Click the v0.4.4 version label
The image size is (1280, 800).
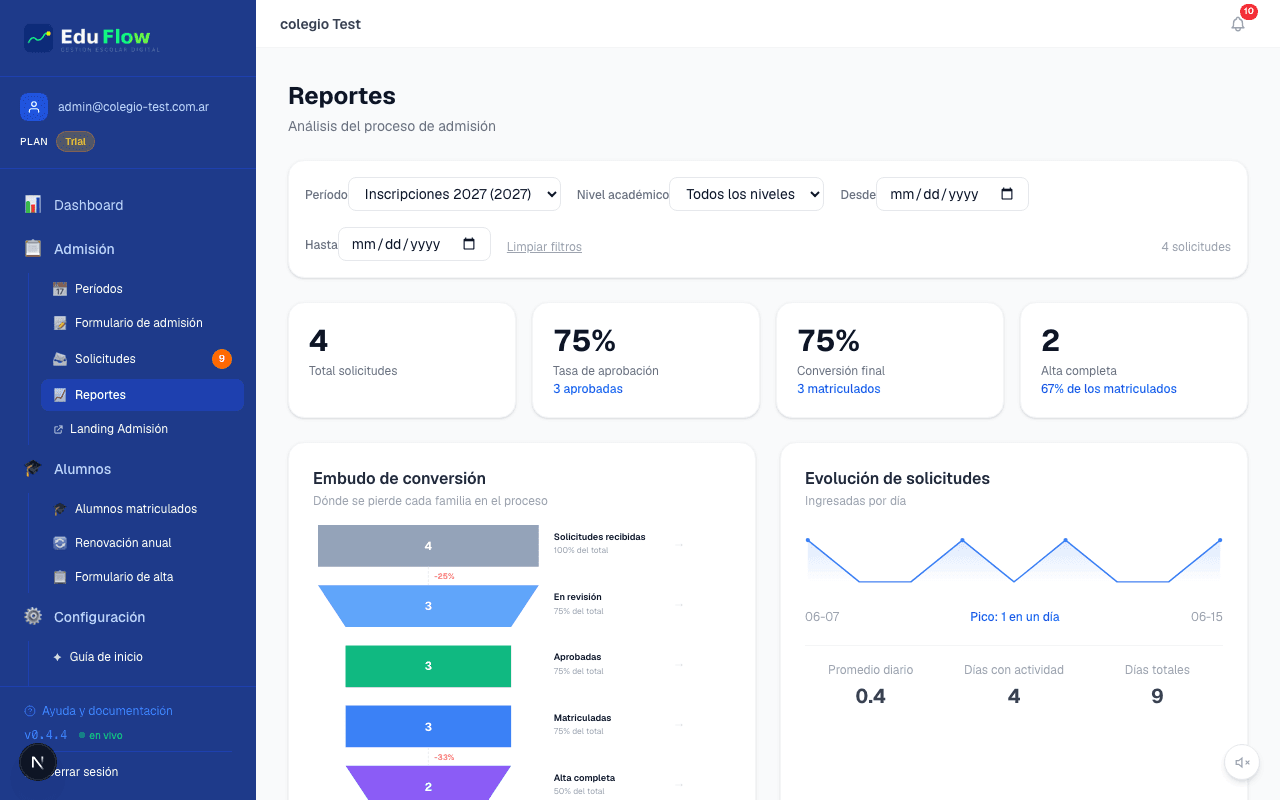[46, 735]
